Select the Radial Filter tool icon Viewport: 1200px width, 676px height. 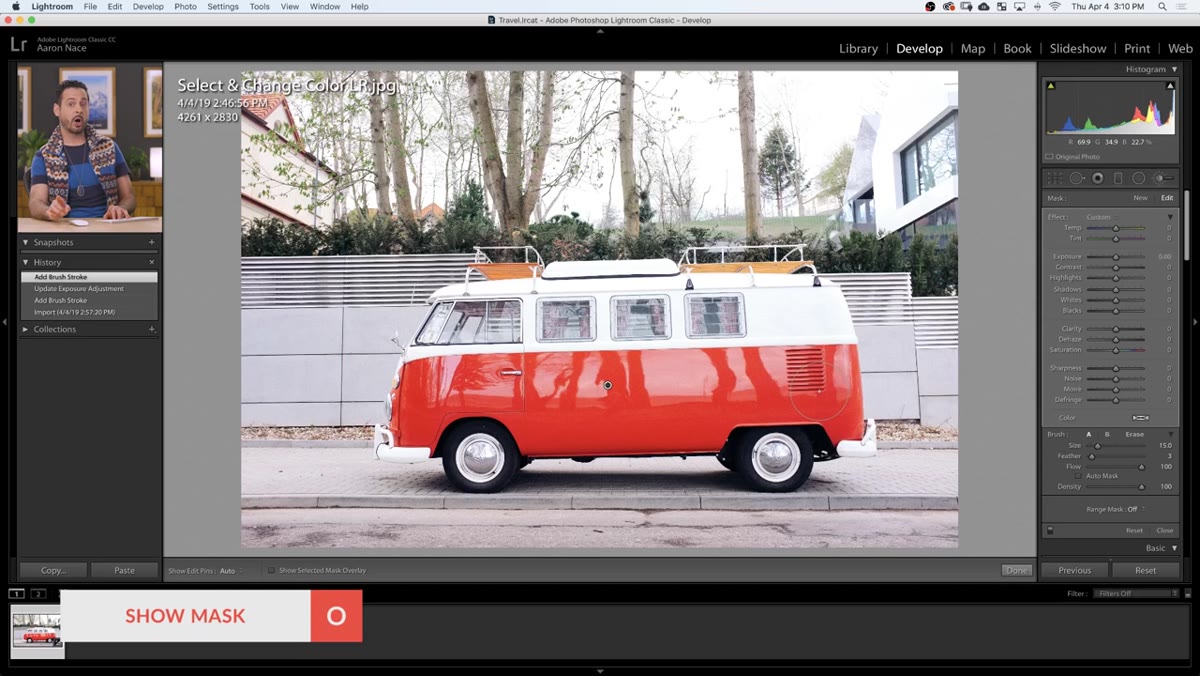click(1139, 178)
